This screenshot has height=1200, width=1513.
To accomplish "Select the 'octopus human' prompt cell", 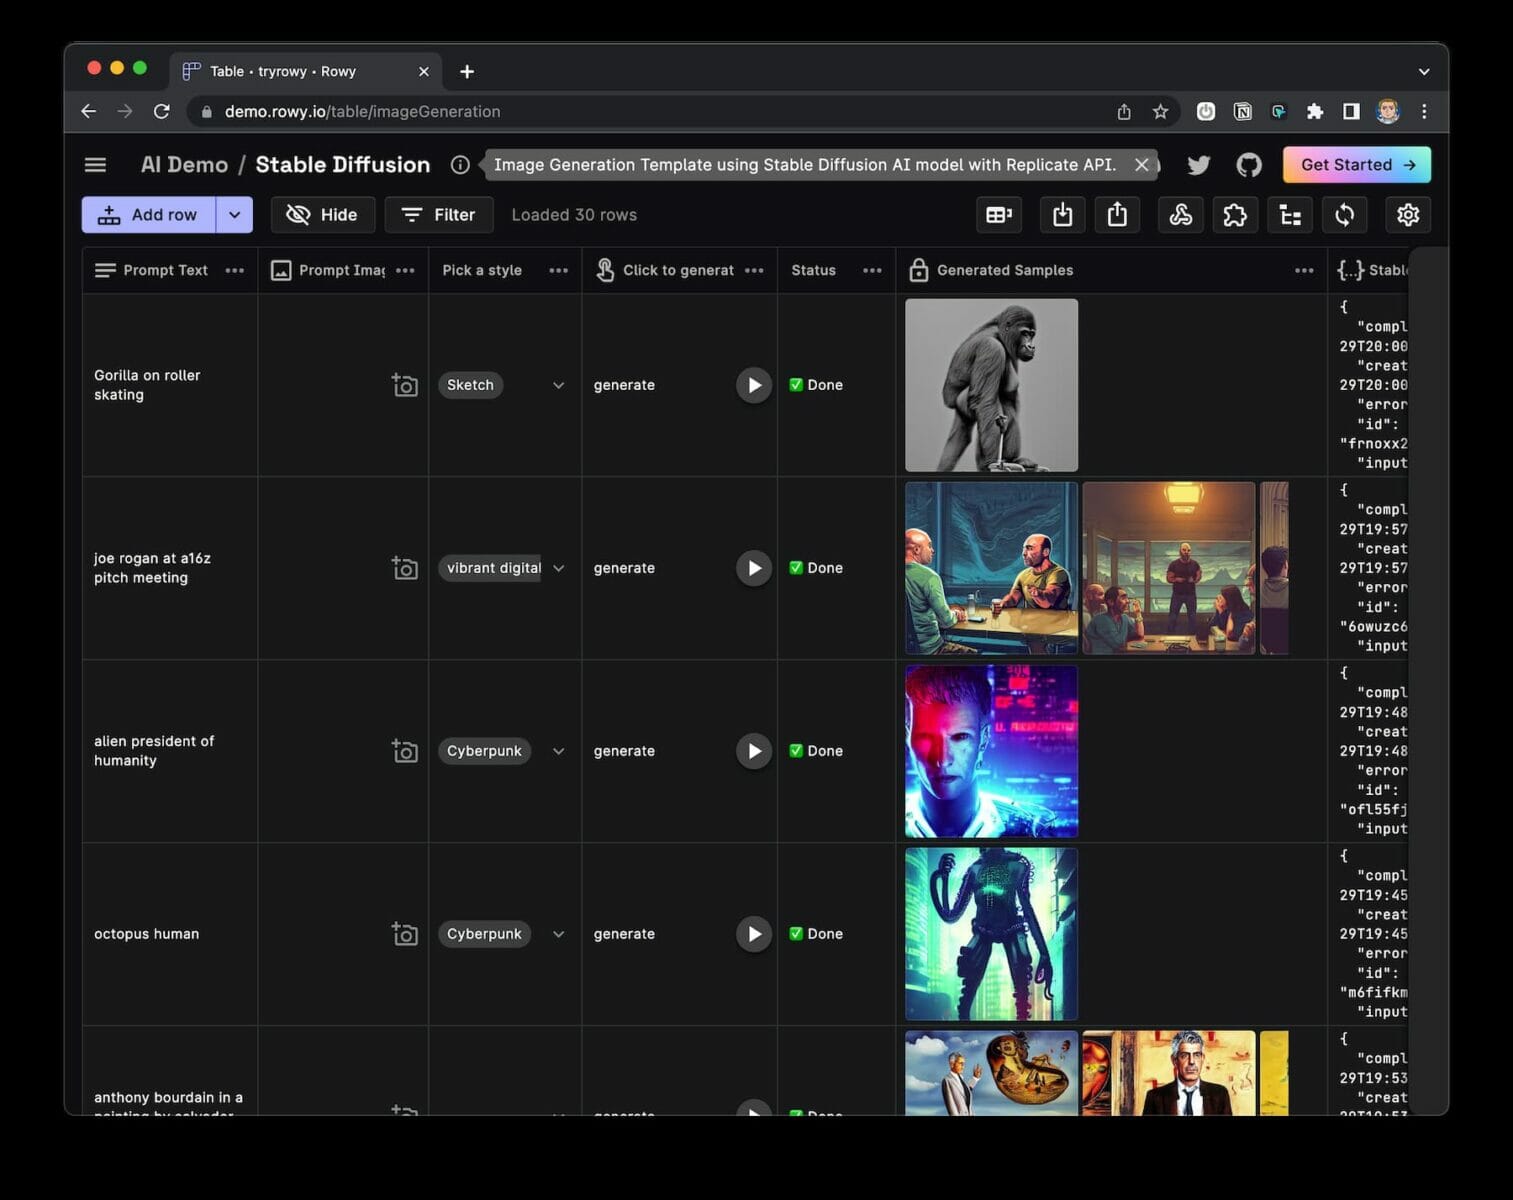I will coord(170,934).
